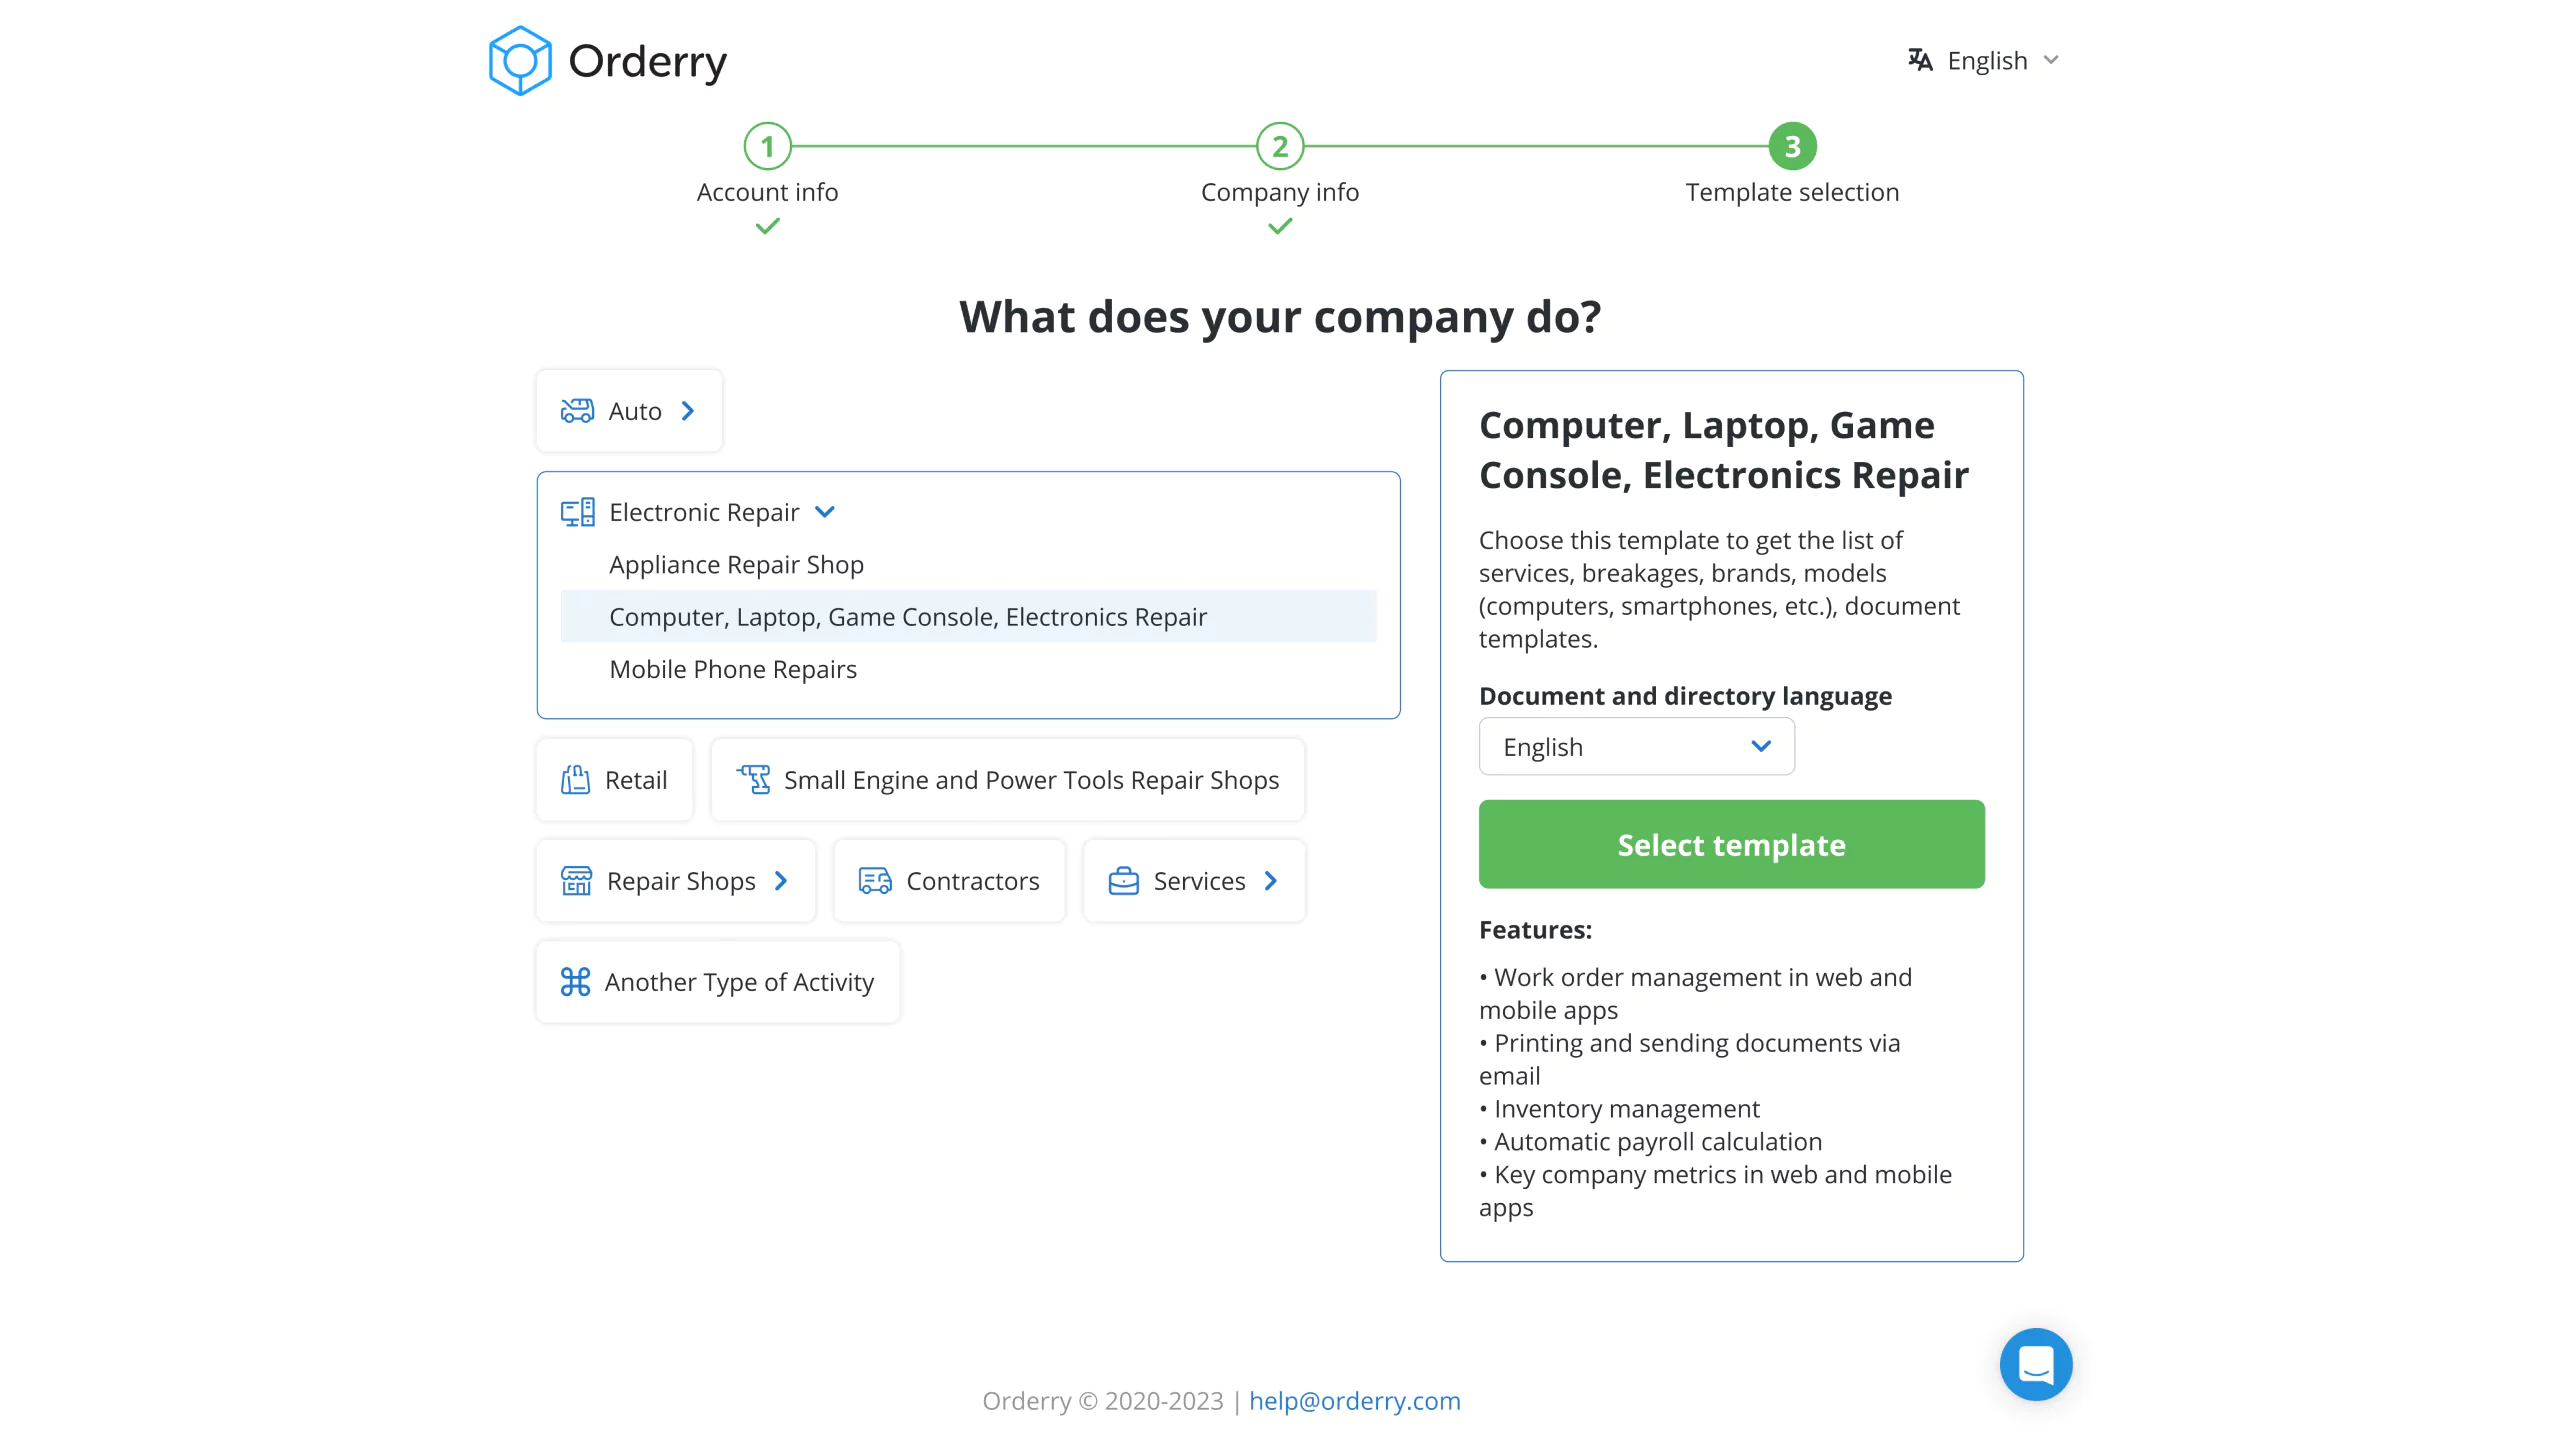Click the Electronic Repair category icon
The width and height of the screenshot is (2560, 1440).
click(x=575, y=512)
